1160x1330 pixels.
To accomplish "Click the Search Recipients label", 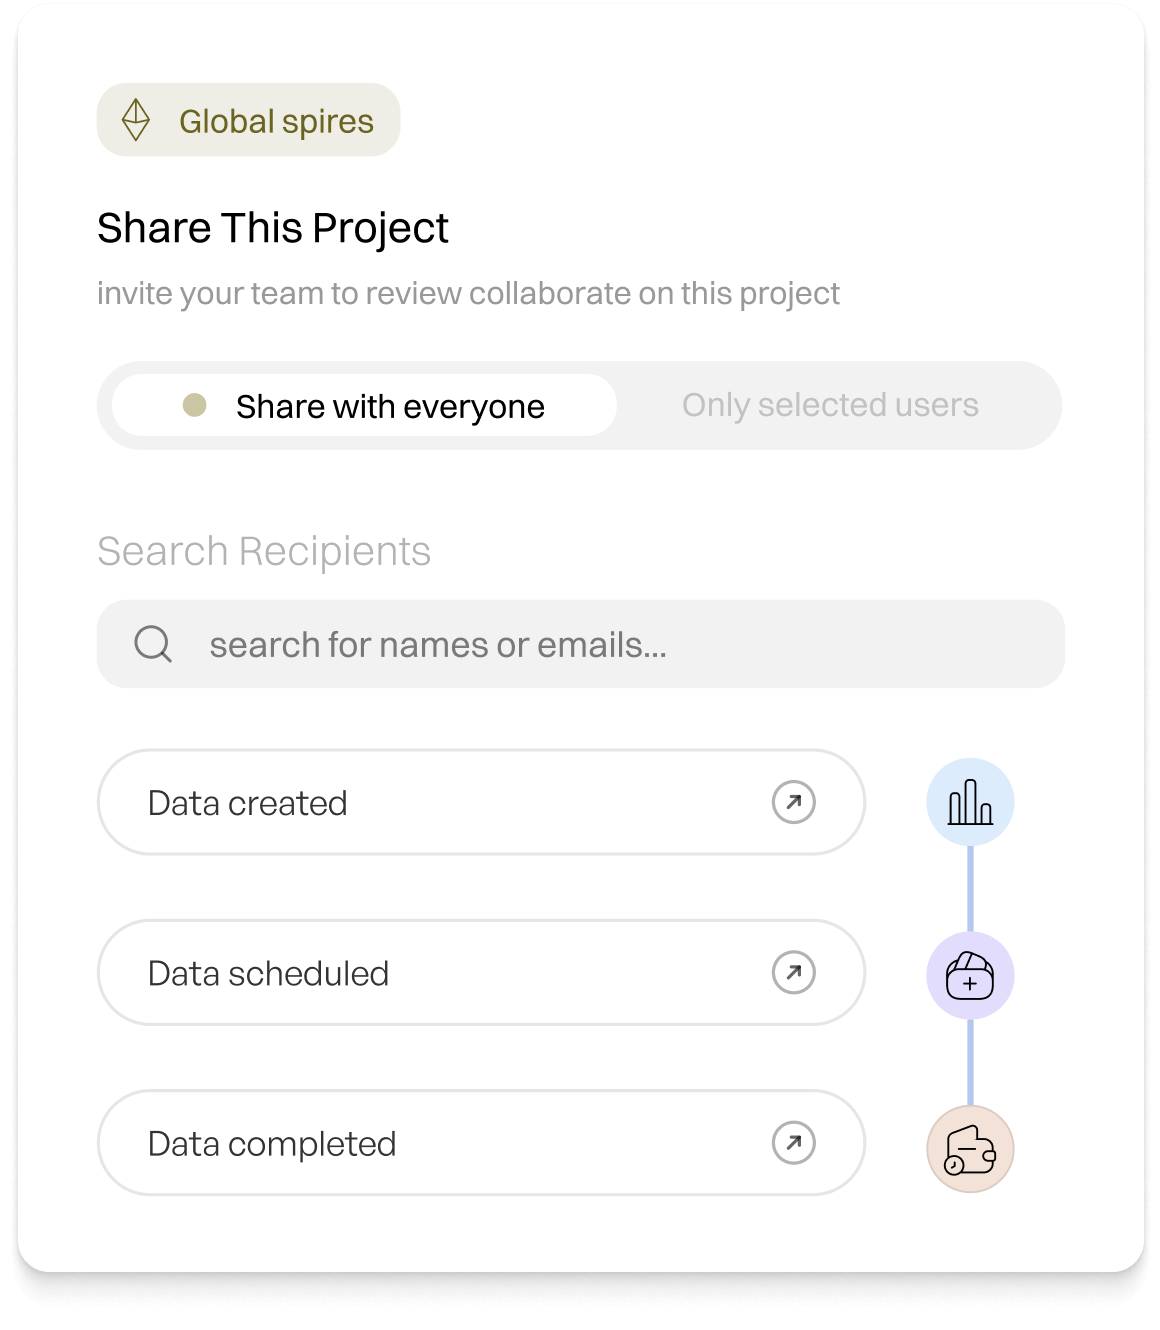I will tap(264, 551).
